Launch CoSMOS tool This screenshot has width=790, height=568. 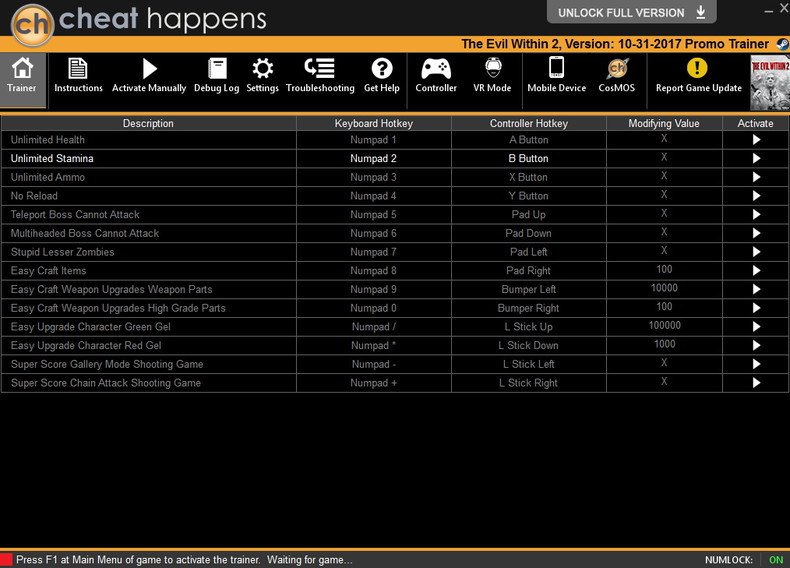617,76
